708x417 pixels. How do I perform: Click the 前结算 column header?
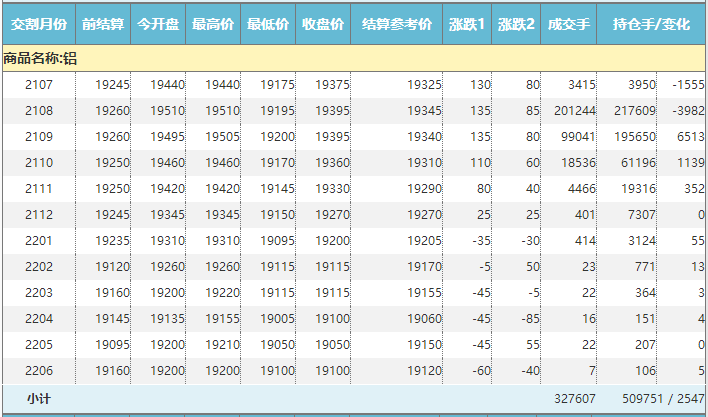pyautogui.click(x=103, y=23)
